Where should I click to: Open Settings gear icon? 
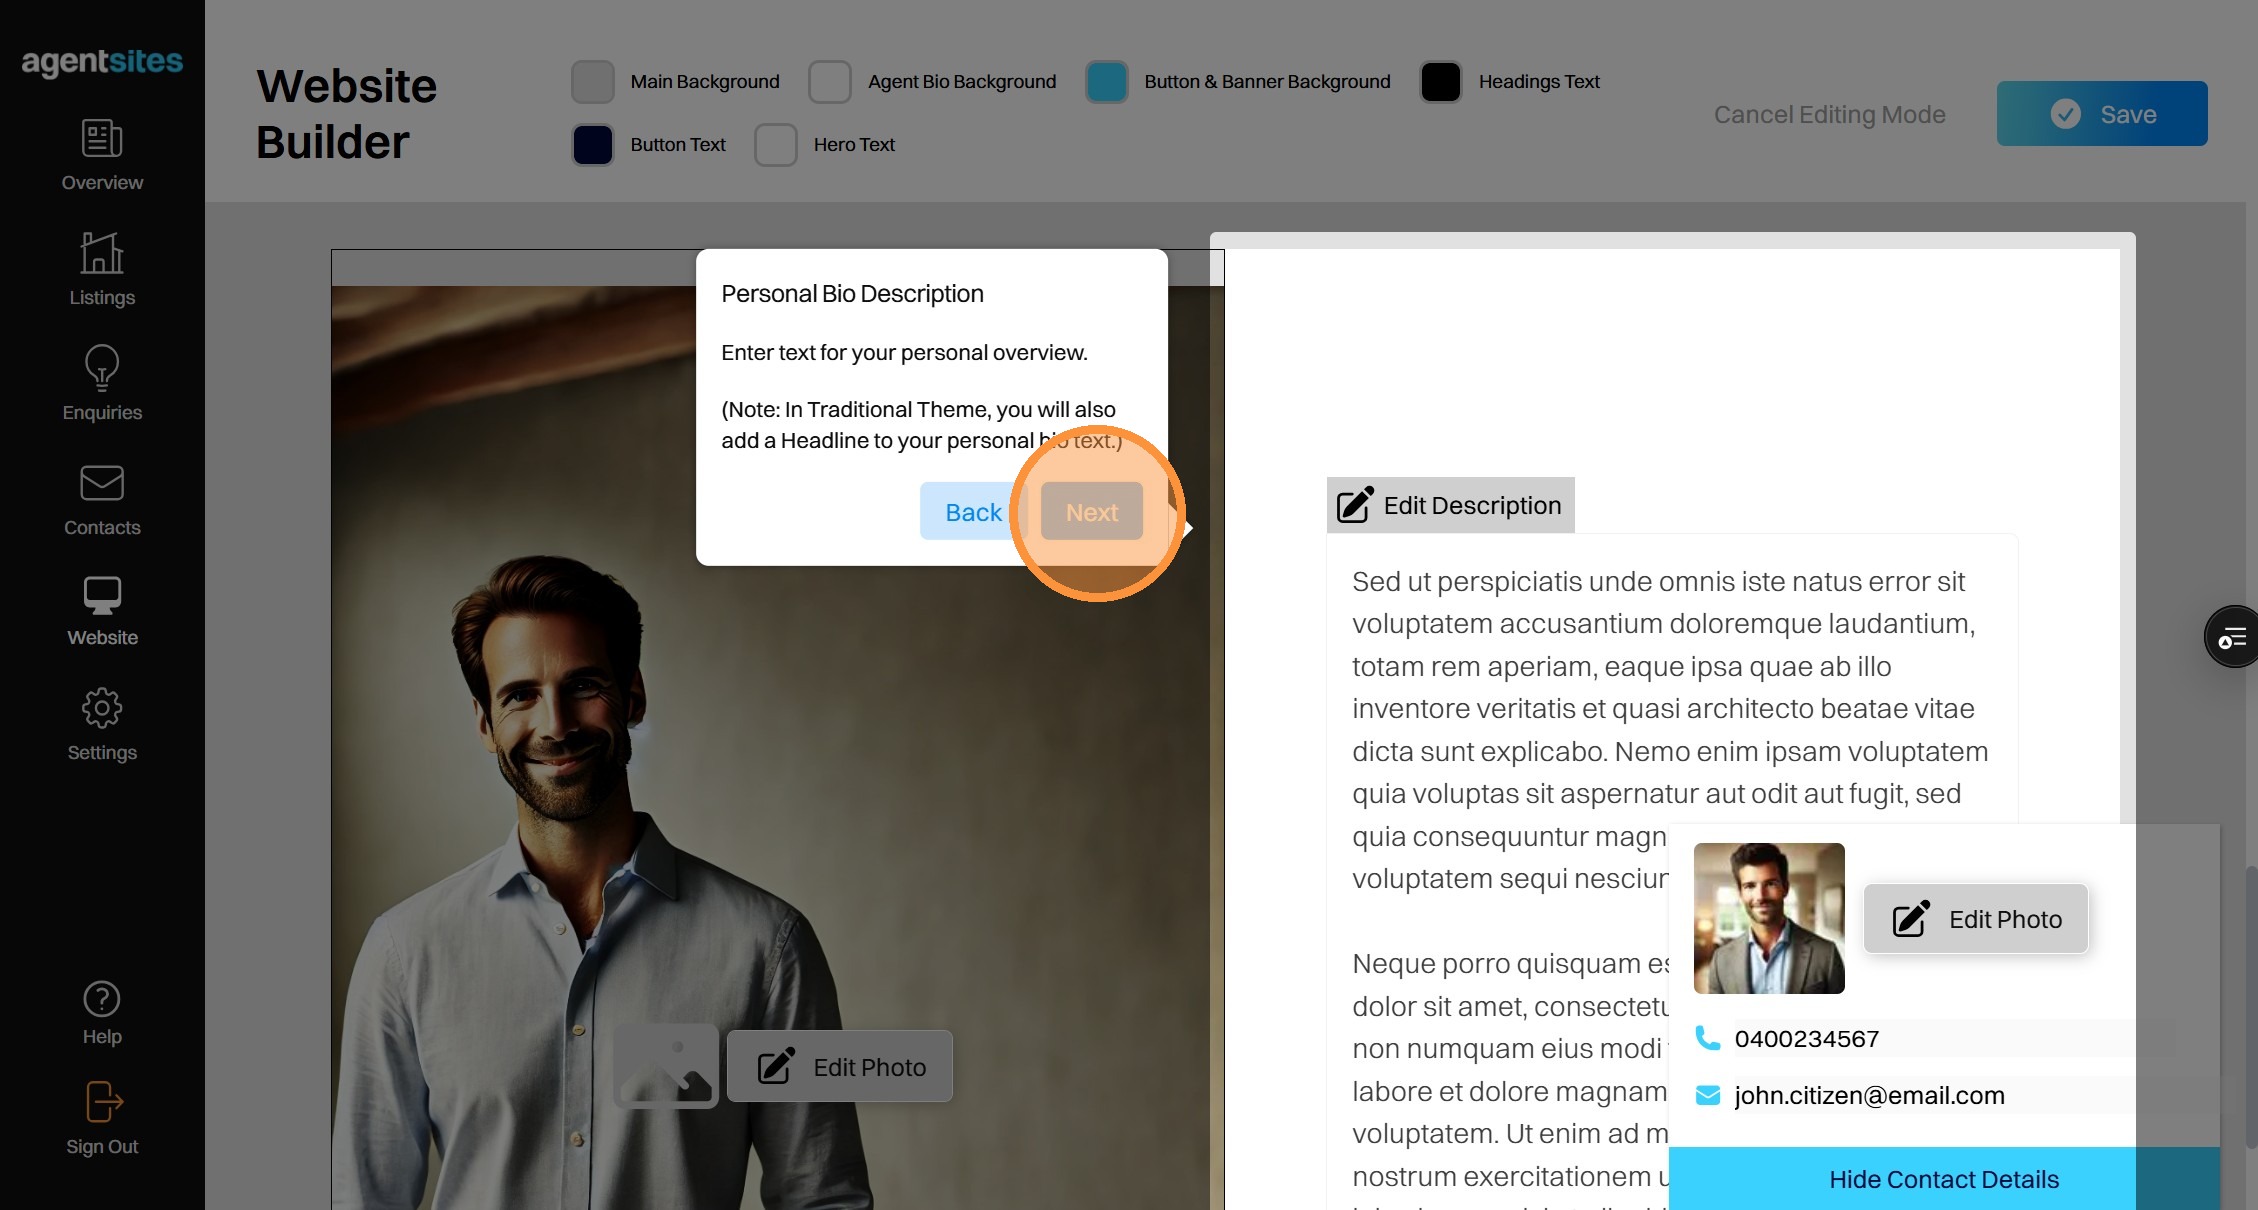coord(102,709)
